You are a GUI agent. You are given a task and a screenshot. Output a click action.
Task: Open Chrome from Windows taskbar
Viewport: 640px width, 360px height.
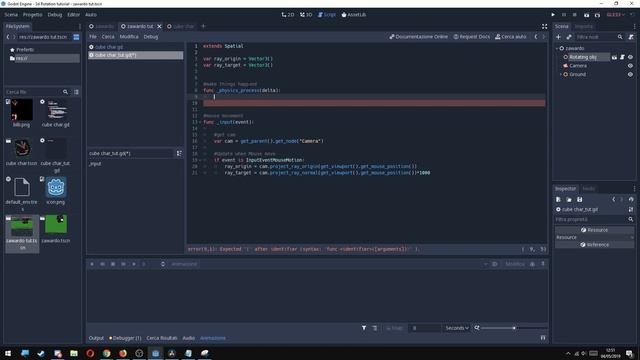(x=107, y=353)
